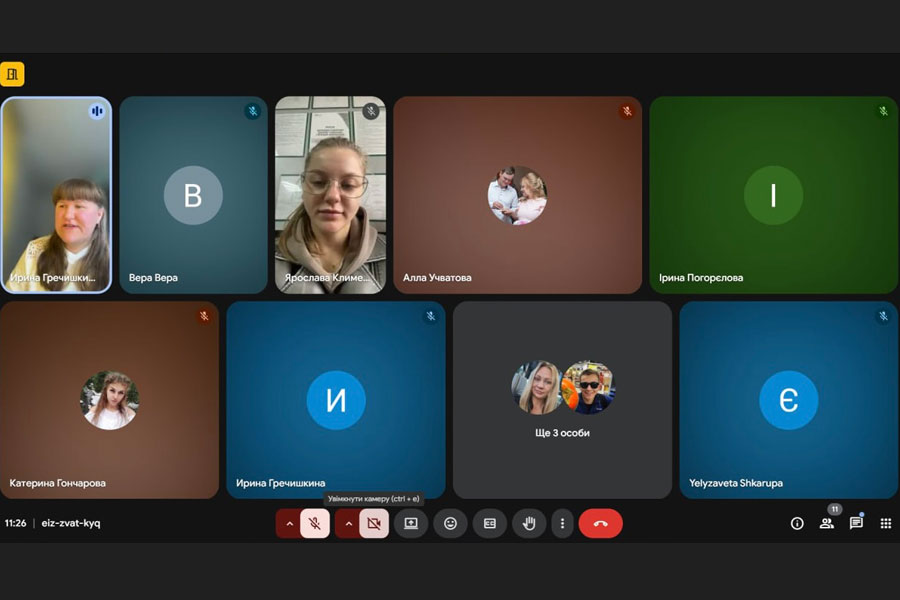Open more options three-dot menu
This screenshot has height=600, width=900.
pyautogui.click(x=562, y=523)
